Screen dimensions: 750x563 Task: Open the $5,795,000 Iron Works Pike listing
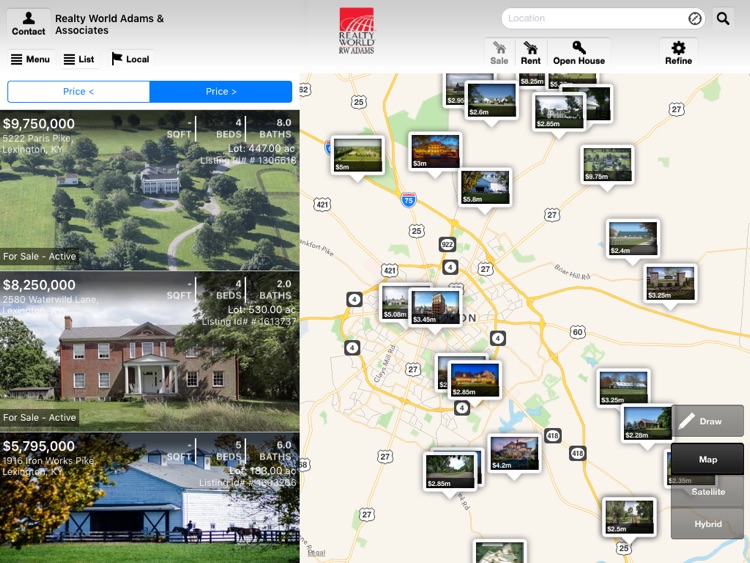pos(150,498)
